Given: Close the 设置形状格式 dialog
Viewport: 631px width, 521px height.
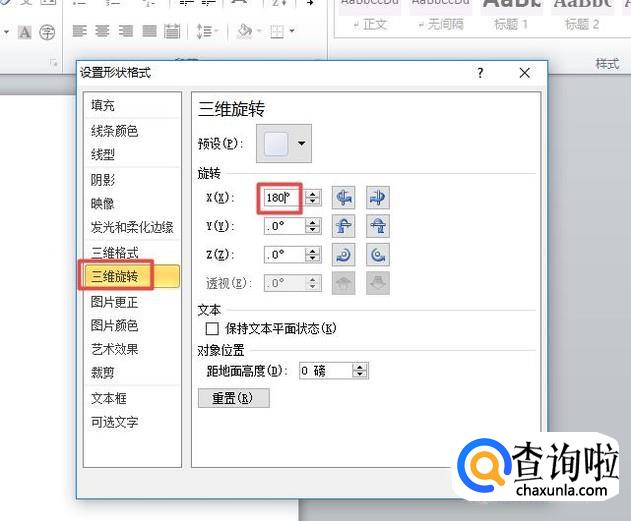Looking at the screenshot, I should tap(525, 73).
